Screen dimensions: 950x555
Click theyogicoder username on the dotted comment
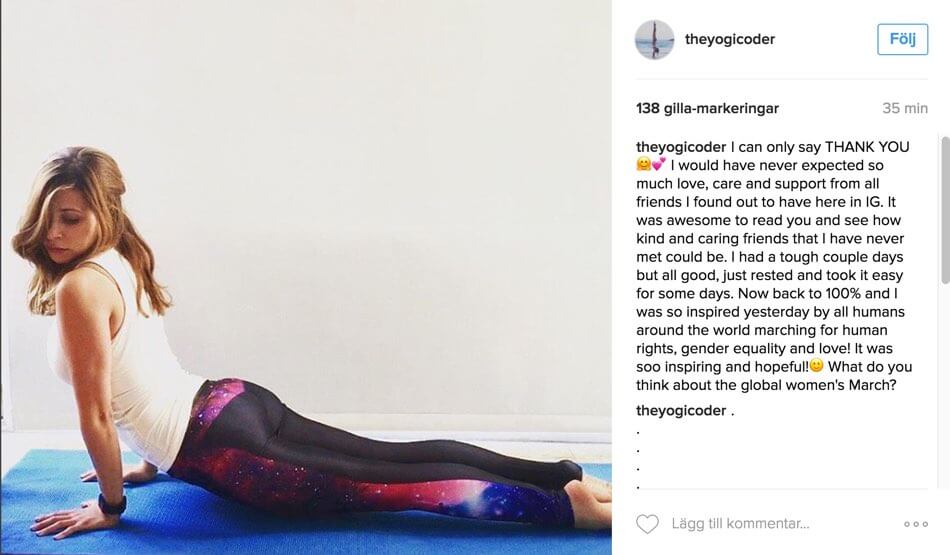point(681,411)
